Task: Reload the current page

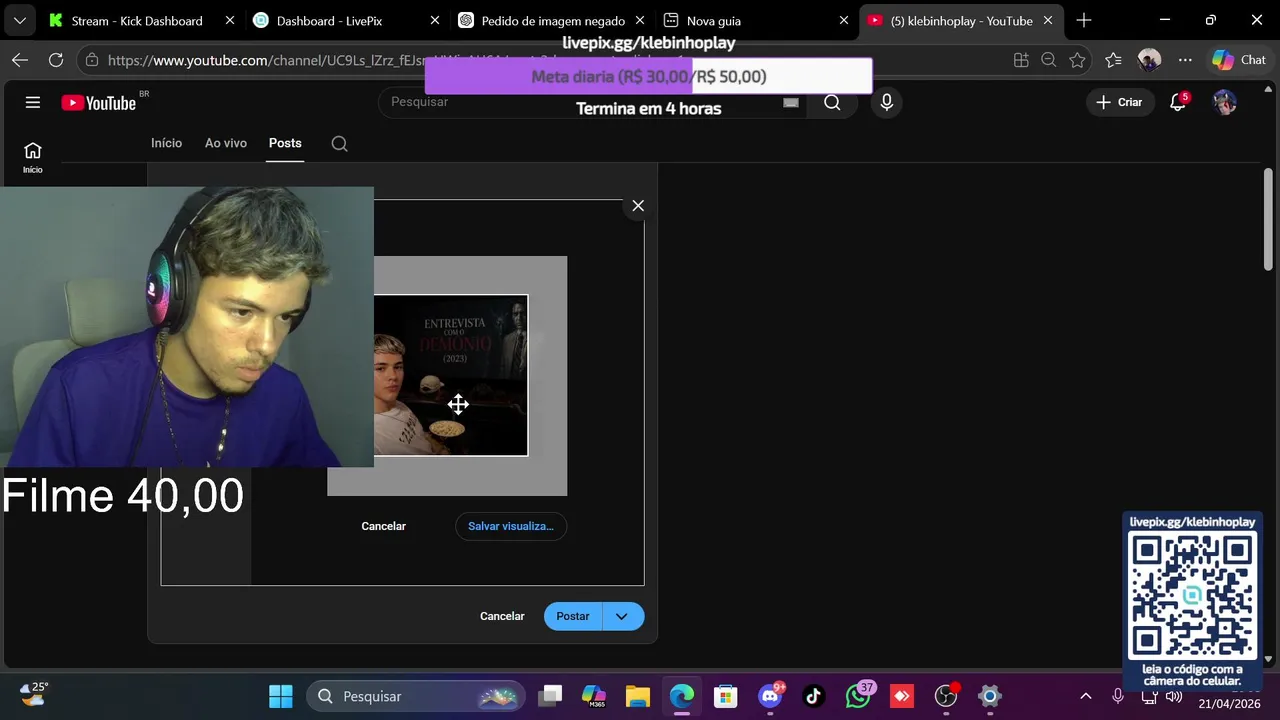Action: point(56,60)
